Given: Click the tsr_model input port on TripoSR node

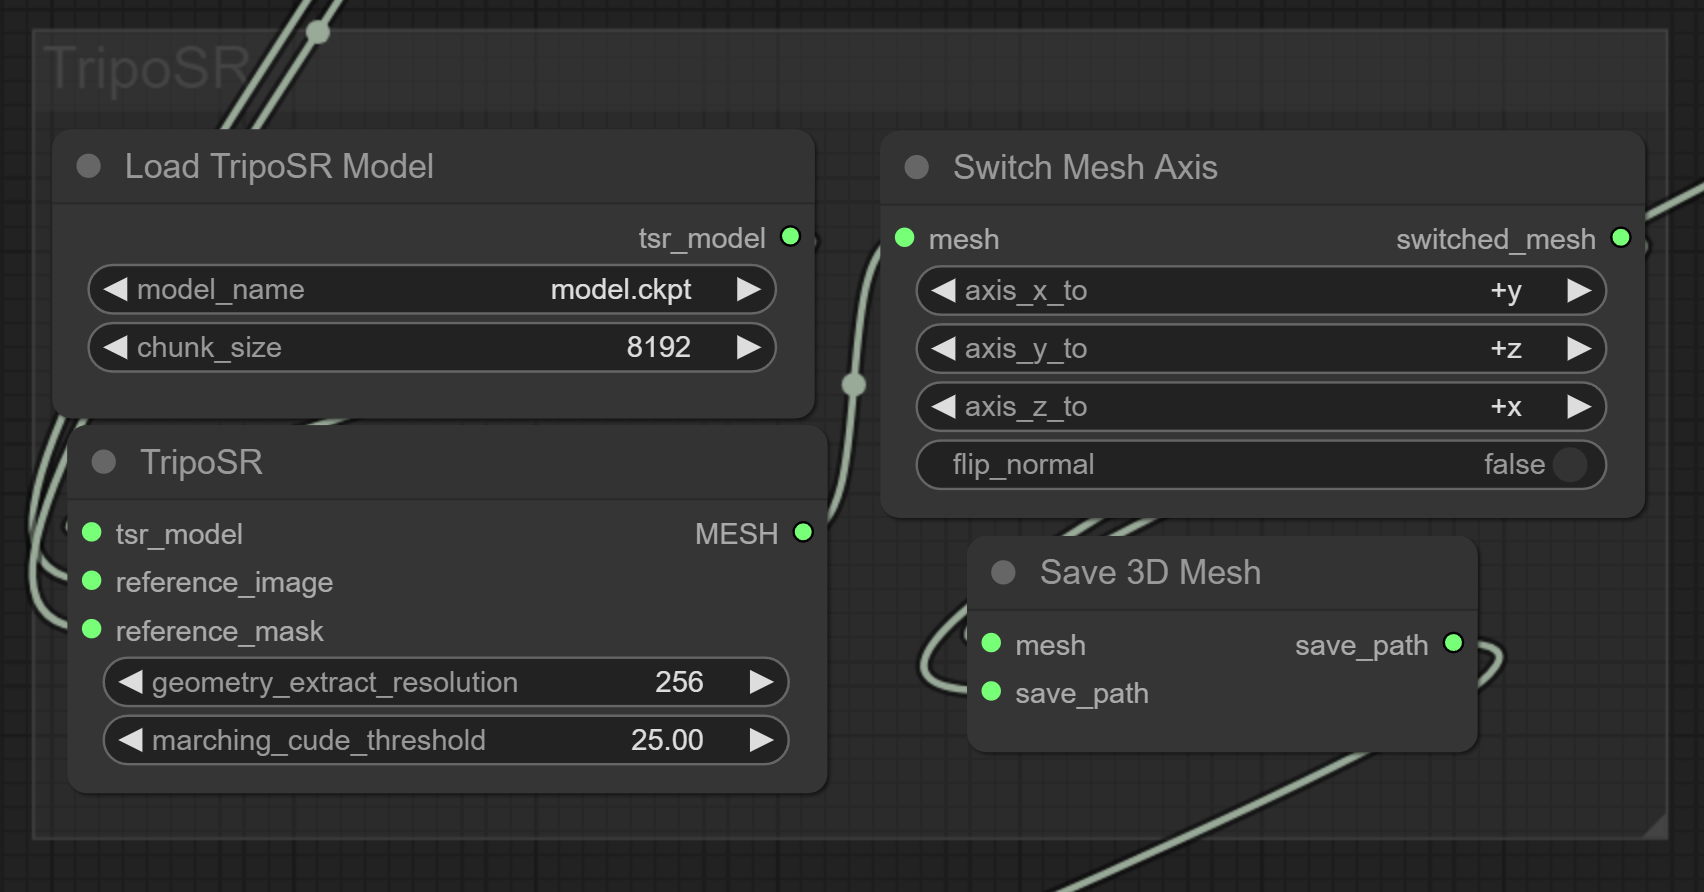Looking at the screenshot, I should tap(92, 532).
